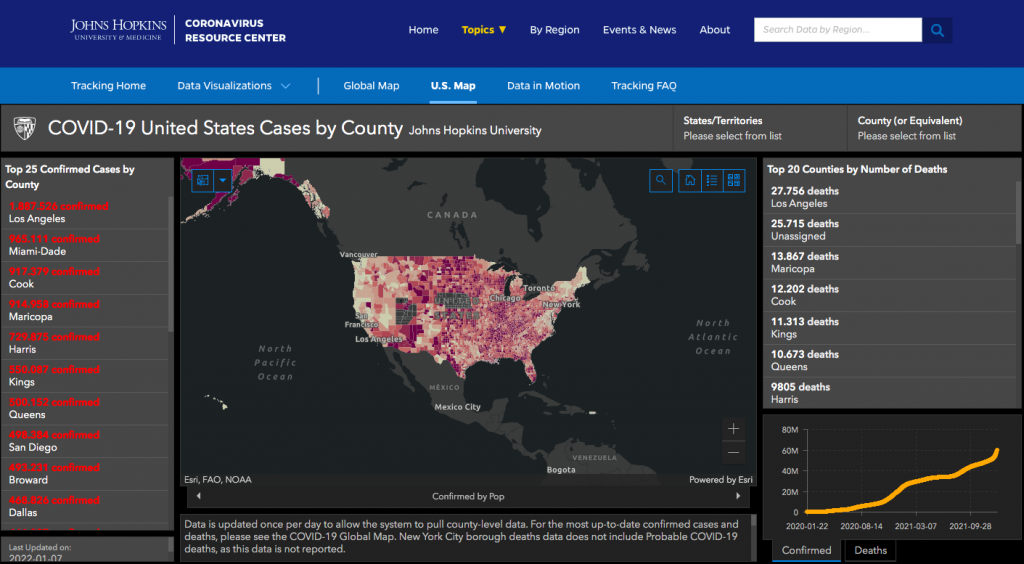The image size is (1024, 564).
Task: Zoom in on the map
Action: [x=734, y=428]
